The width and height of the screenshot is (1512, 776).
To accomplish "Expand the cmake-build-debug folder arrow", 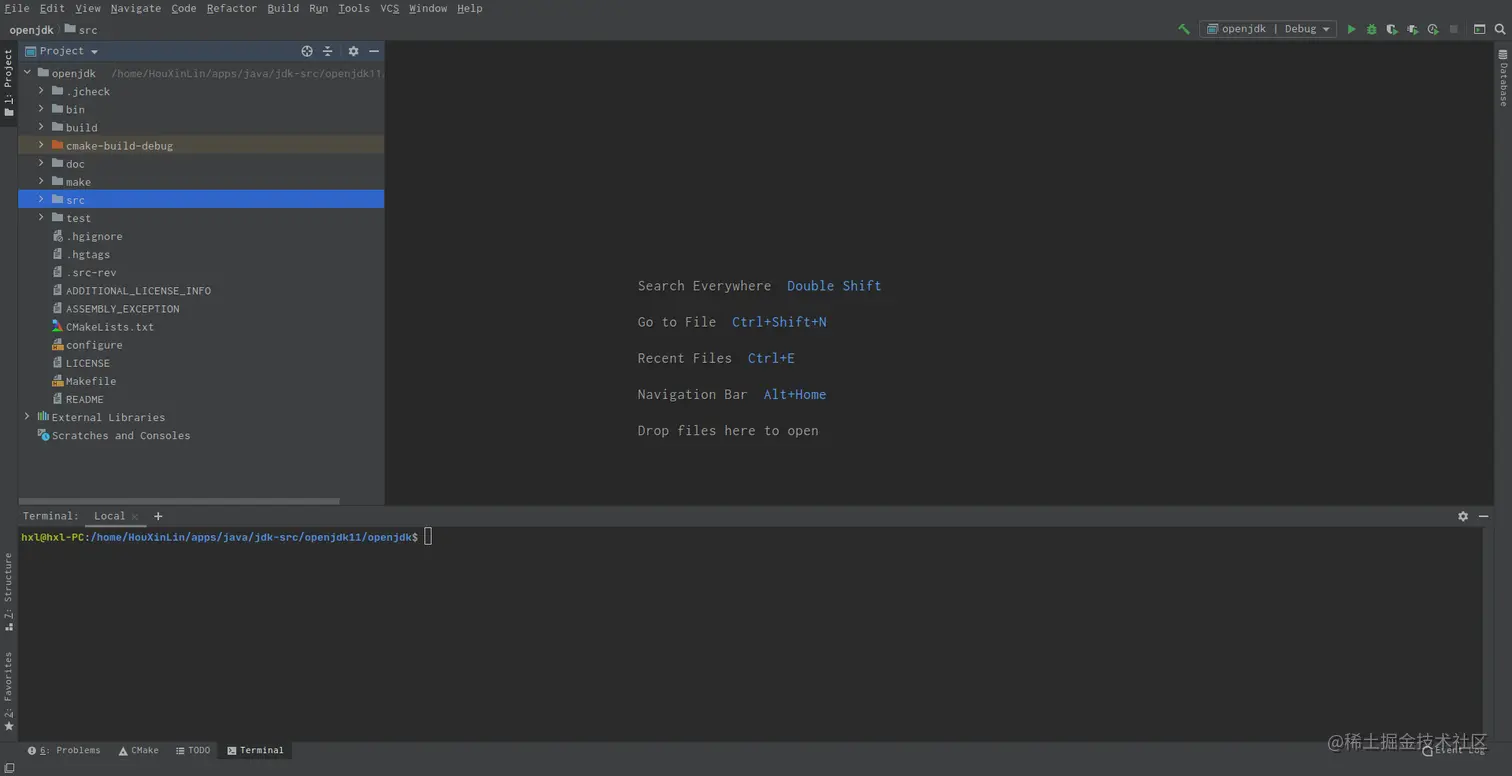I will pos(41,145).
